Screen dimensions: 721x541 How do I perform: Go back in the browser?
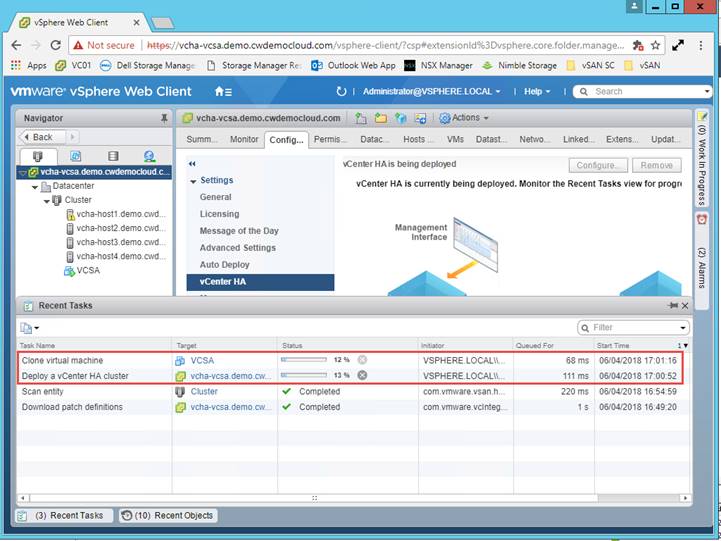click(16, 45)
